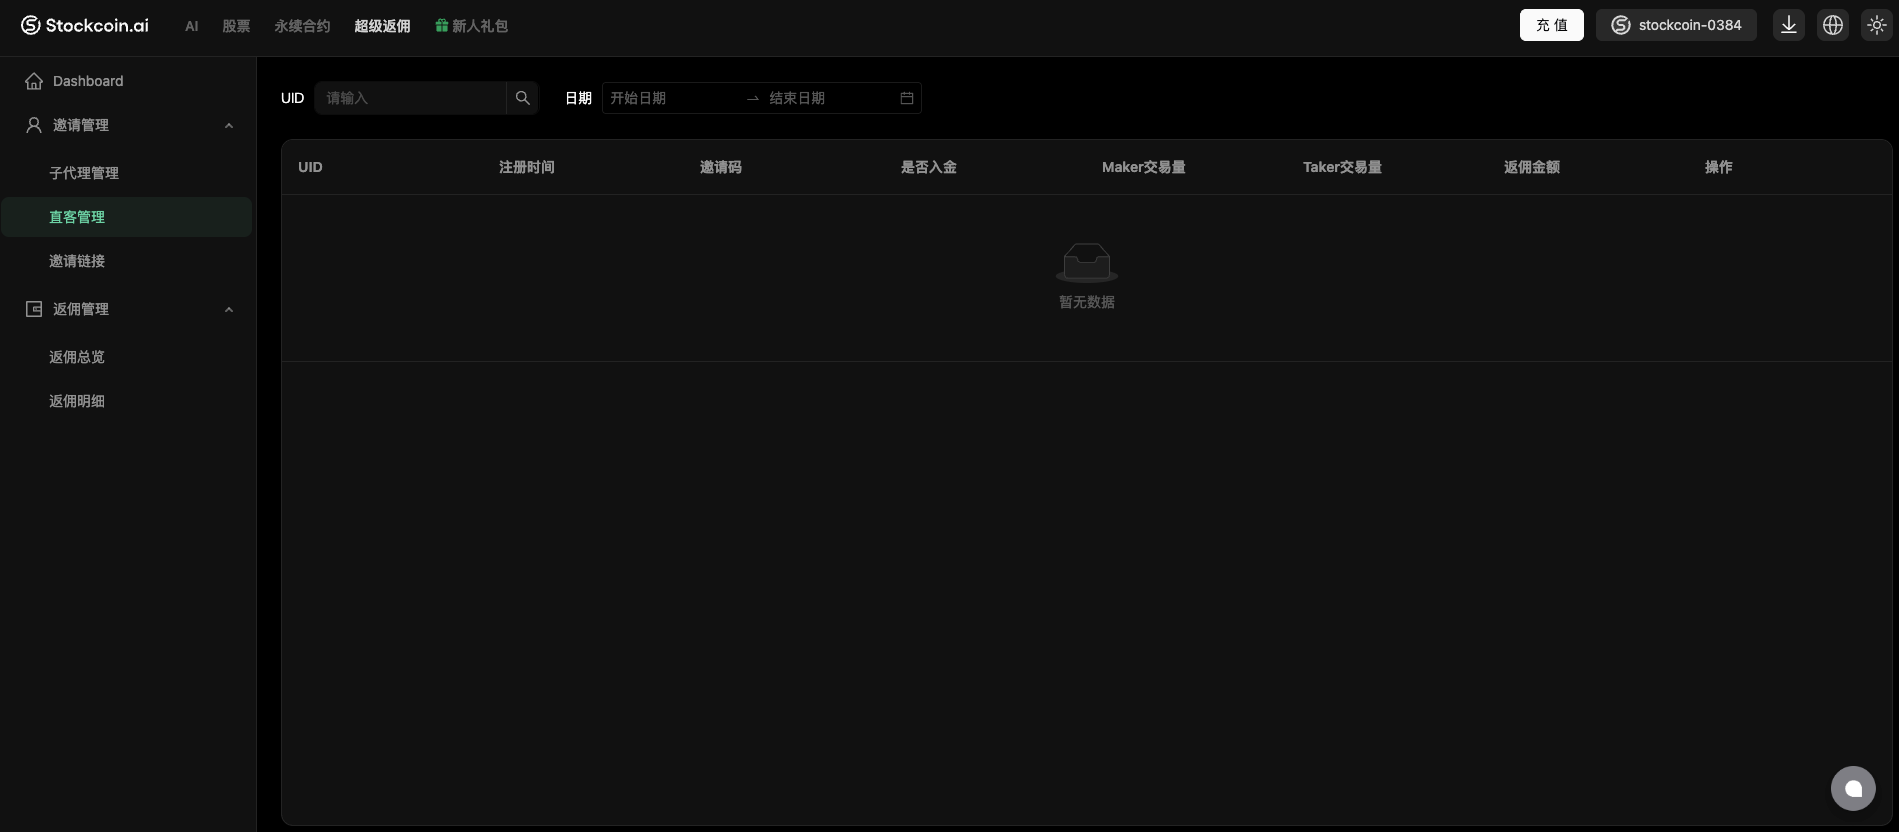Open language globe selector
The image size is (1899, 832).
pyautogui.click(x=1833, y=25)
